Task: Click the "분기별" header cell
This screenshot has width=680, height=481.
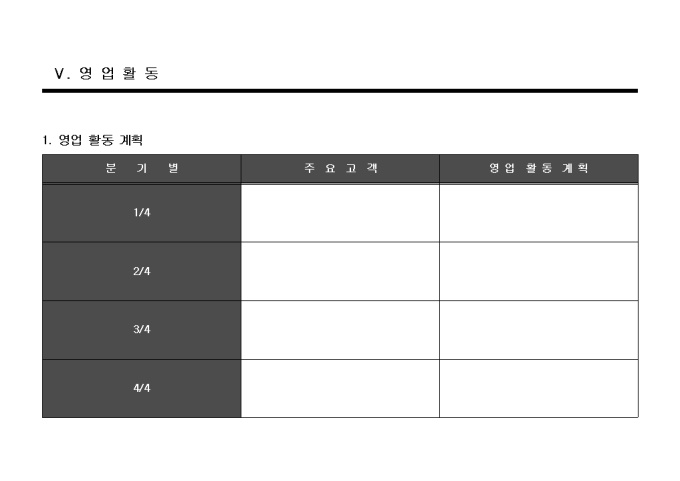Action: [x=141, y=168]
